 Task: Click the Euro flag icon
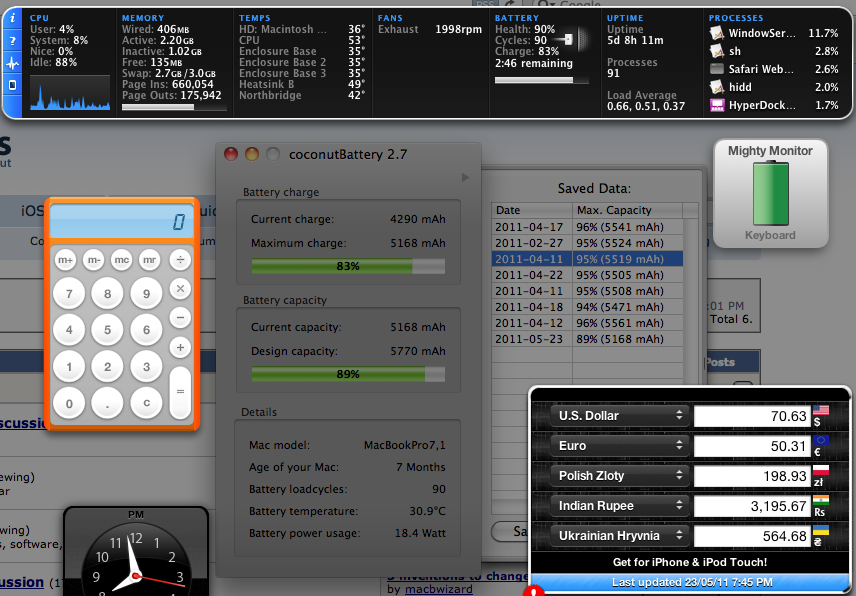pos(821,440)
